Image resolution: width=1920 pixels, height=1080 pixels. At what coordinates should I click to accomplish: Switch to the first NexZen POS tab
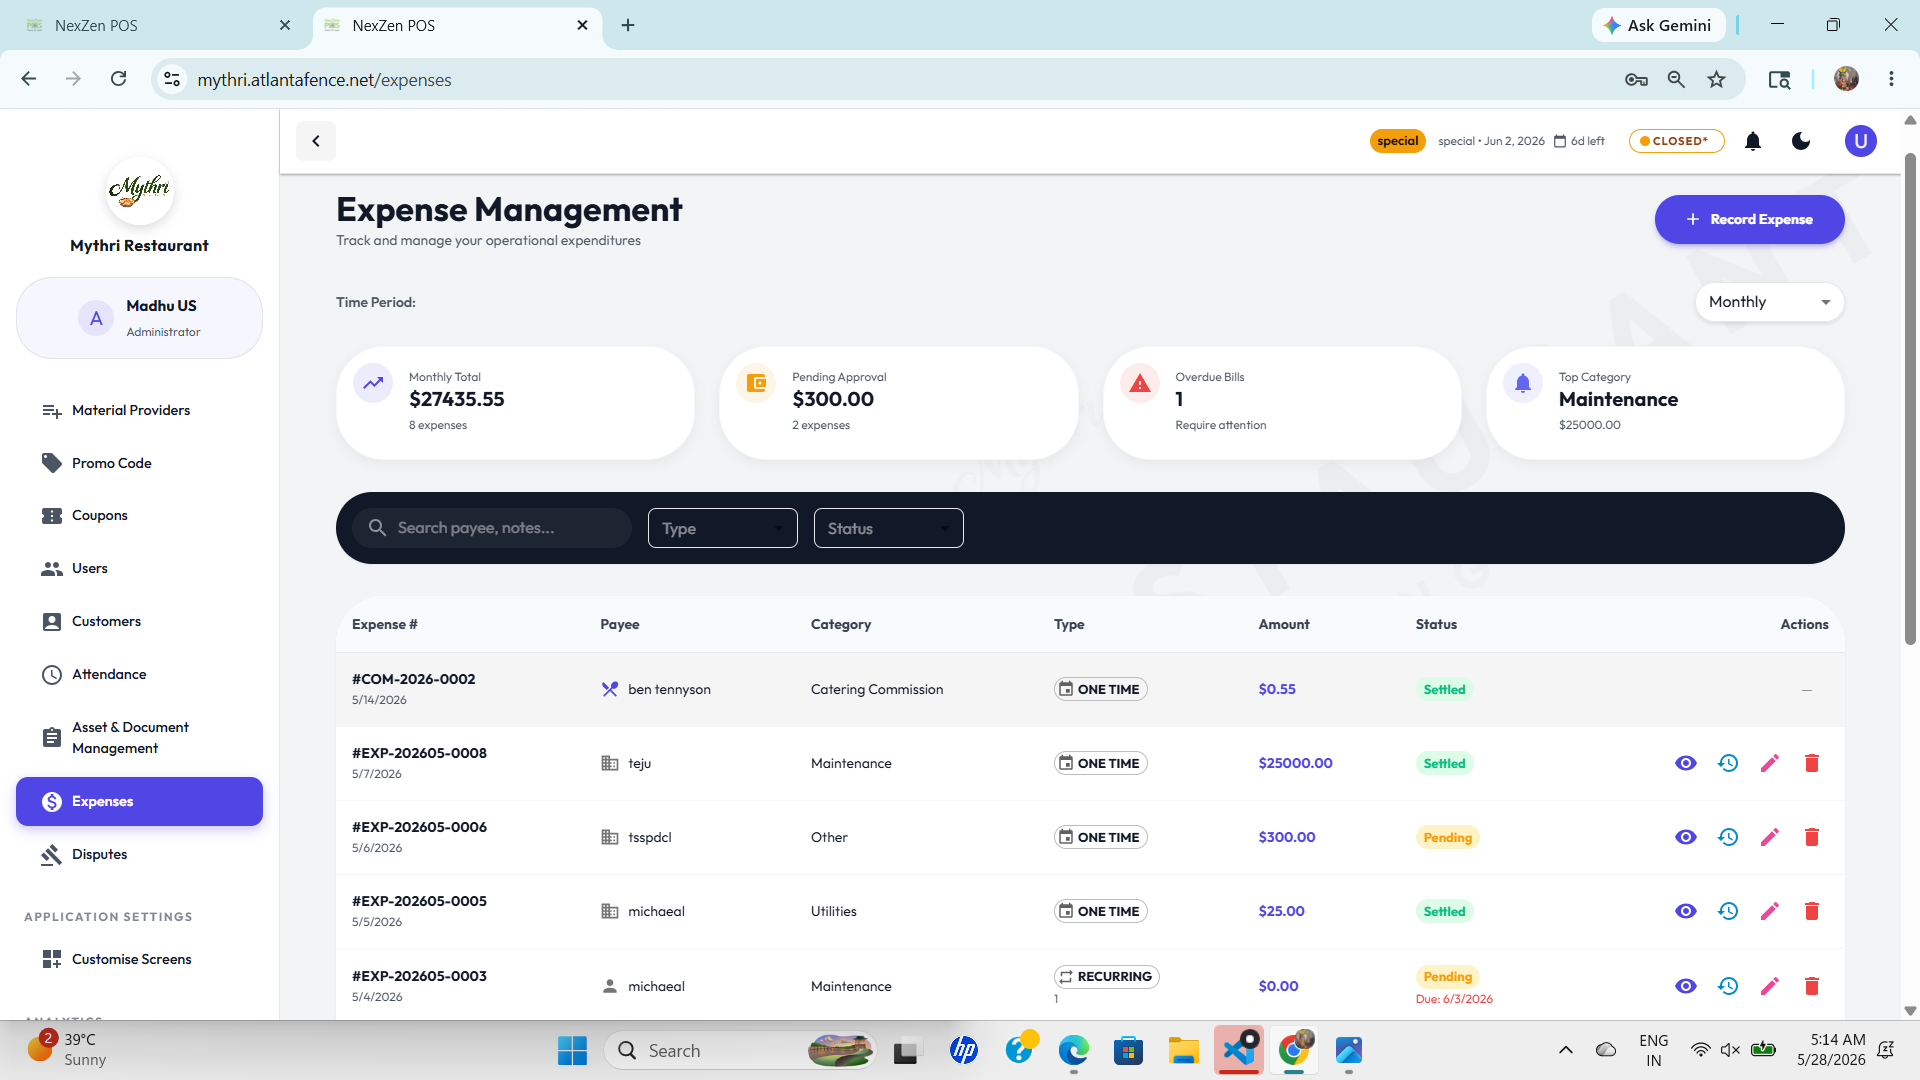(160, 25)
